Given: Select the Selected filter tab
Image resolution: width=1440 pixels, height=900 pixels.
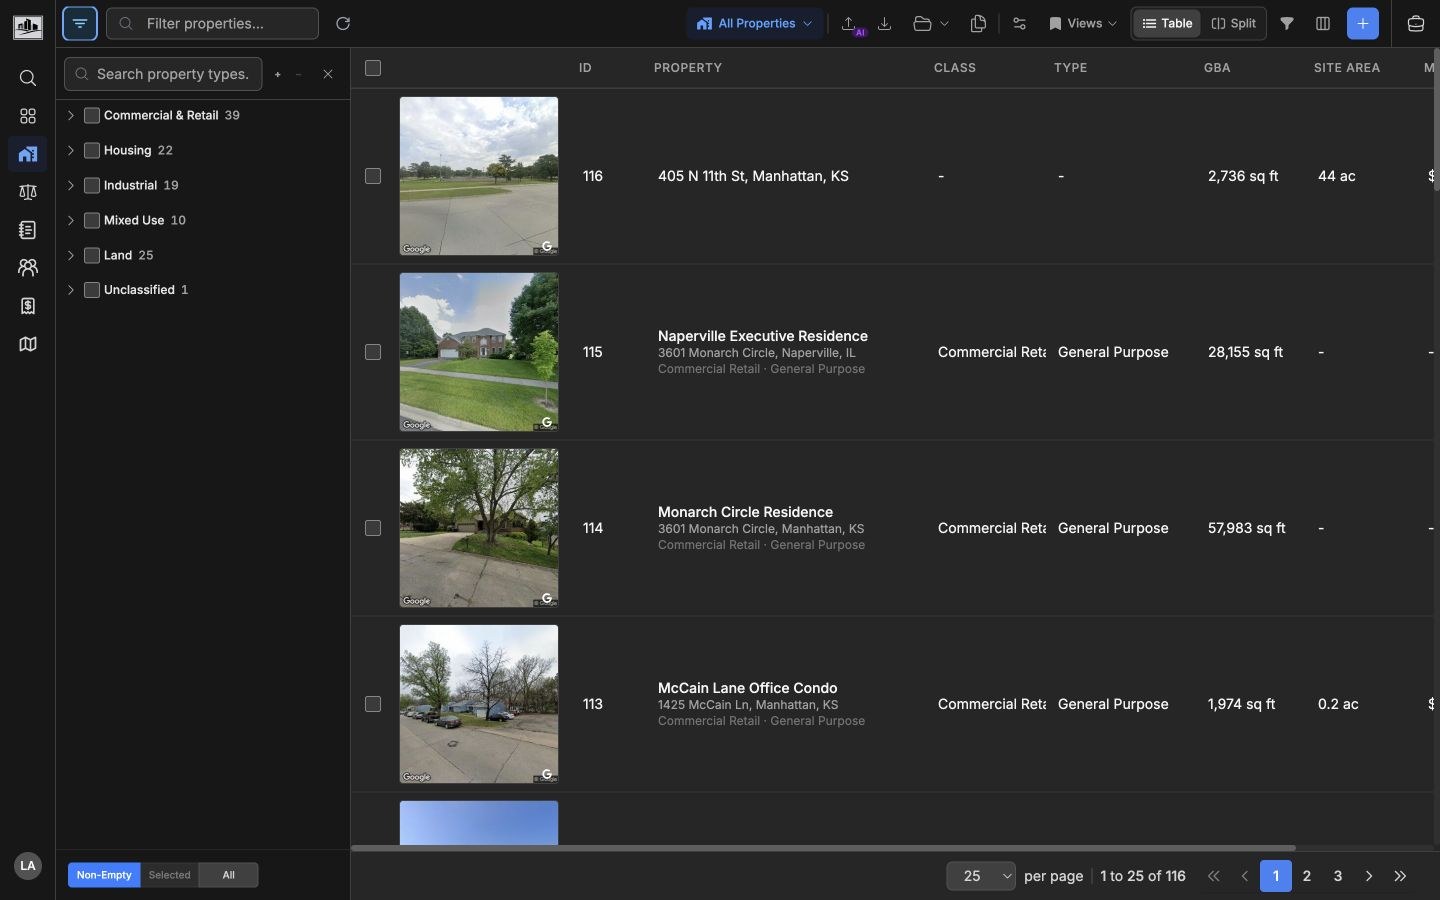Looking at the screenshot, I should point(169,875).
